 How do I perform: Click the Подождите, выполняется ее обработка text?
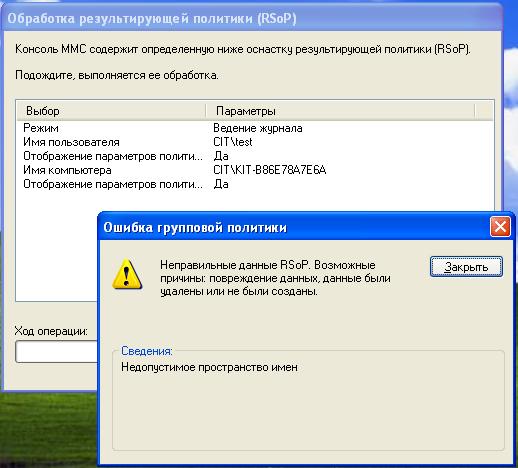117,75
